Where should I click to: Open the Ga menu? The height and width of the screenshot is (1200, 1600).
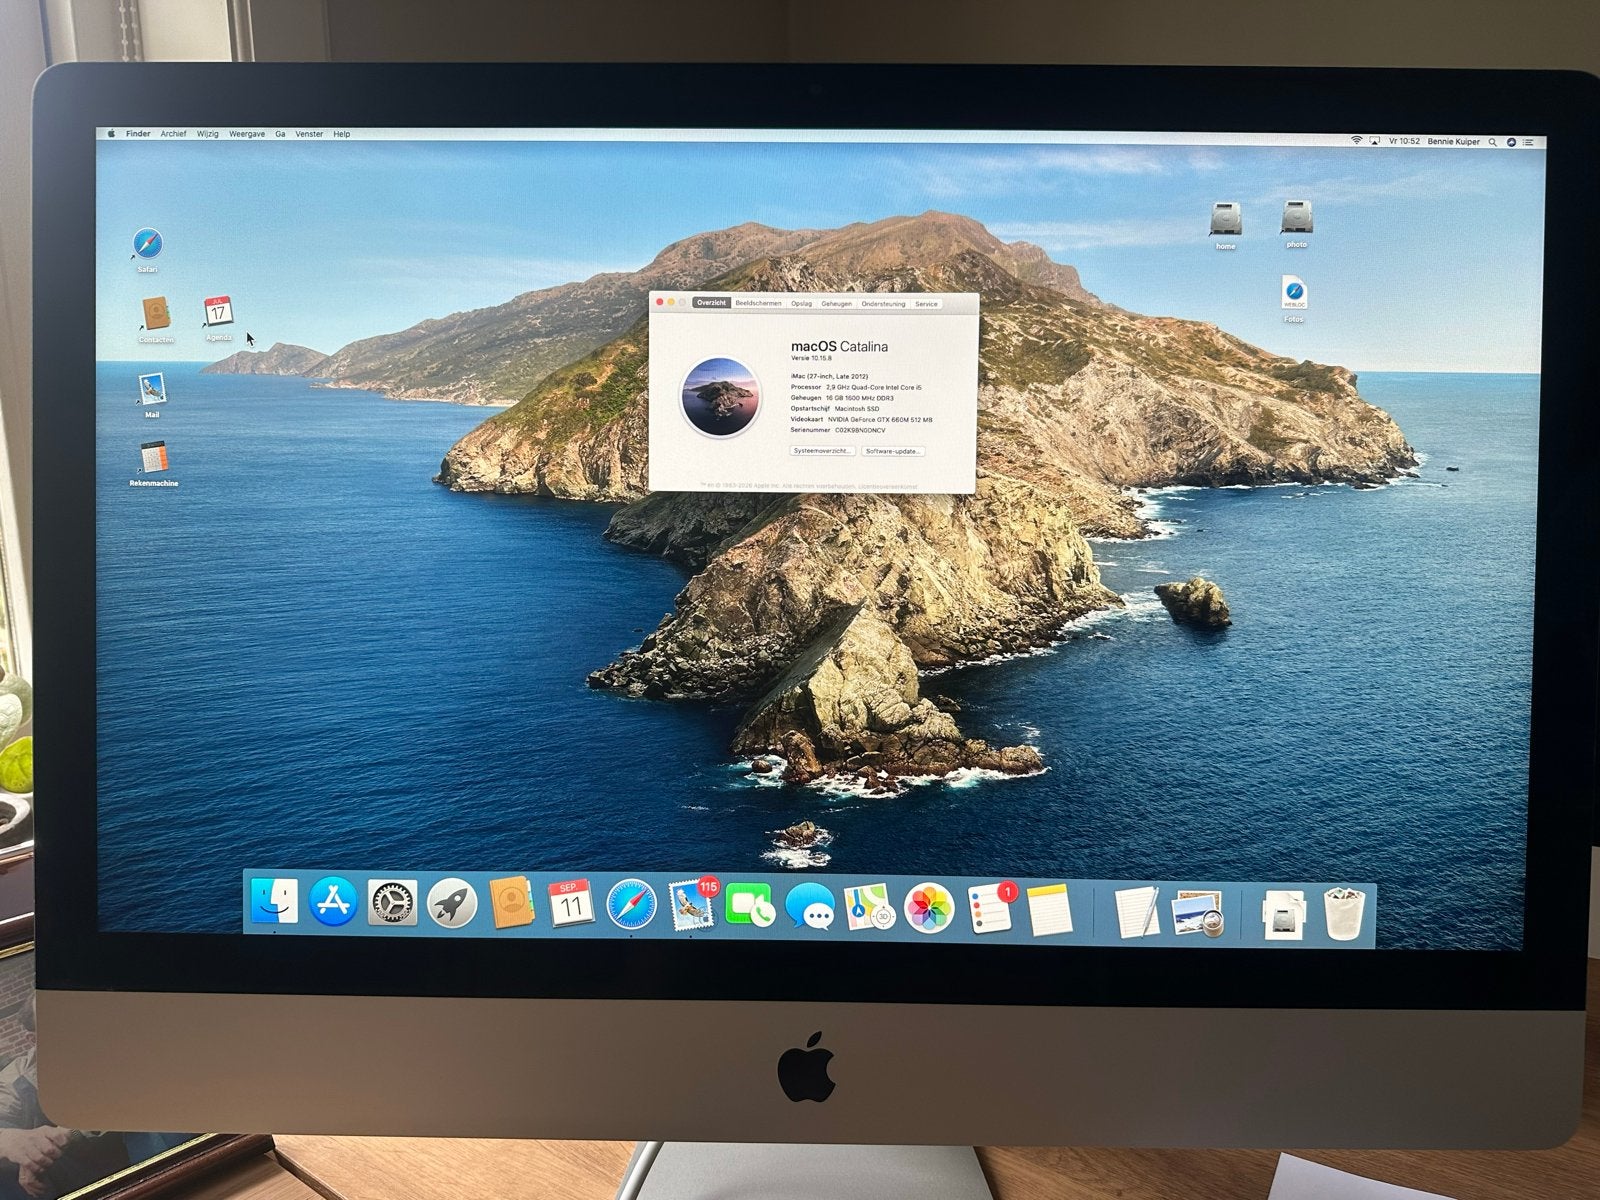[x=281, y=134]
